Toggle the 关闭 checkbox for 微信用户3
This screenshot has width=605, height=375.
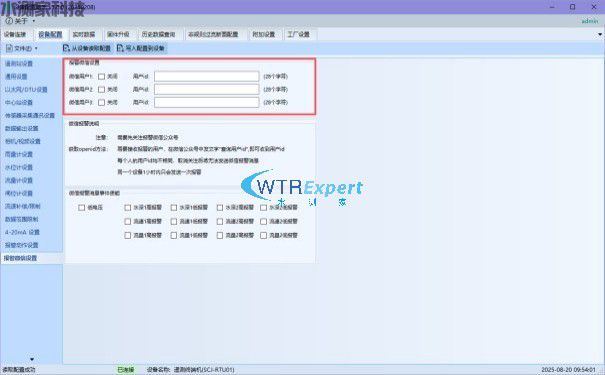(x=101, y=103)
